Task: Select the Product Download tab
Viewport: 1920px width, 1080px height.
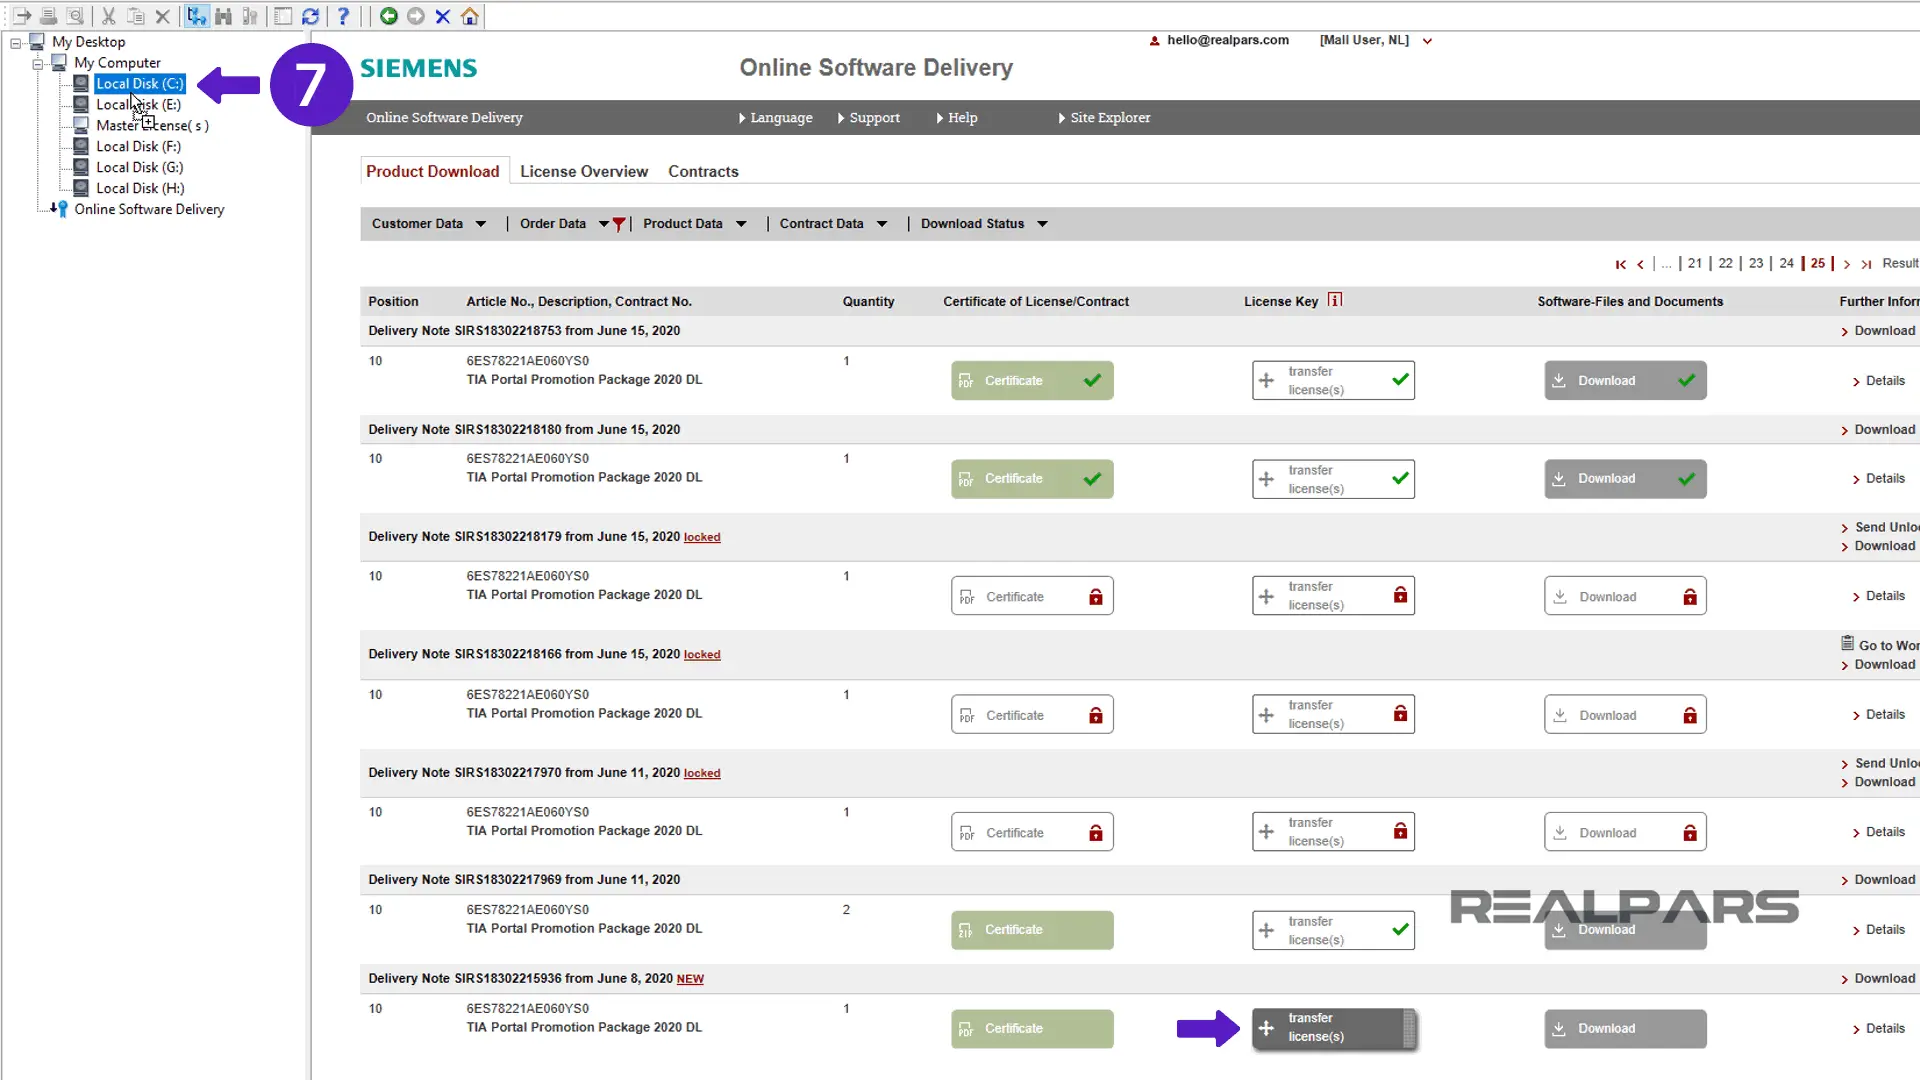Action: pos(433,172)
